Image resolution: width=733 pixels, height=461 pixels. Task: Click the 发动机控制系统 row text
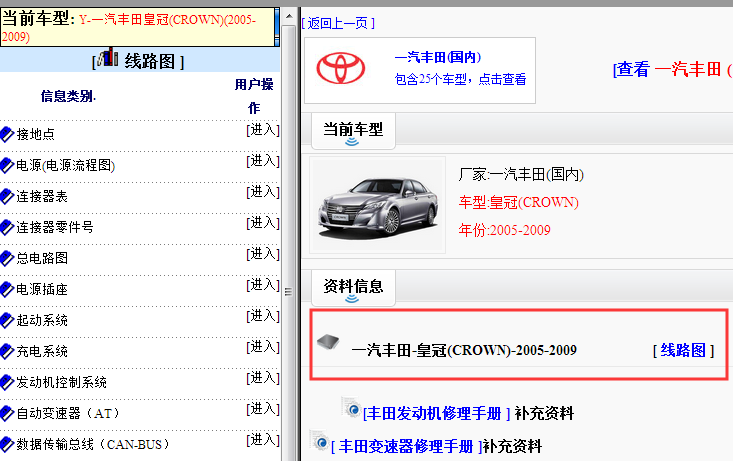pos(61,382)
